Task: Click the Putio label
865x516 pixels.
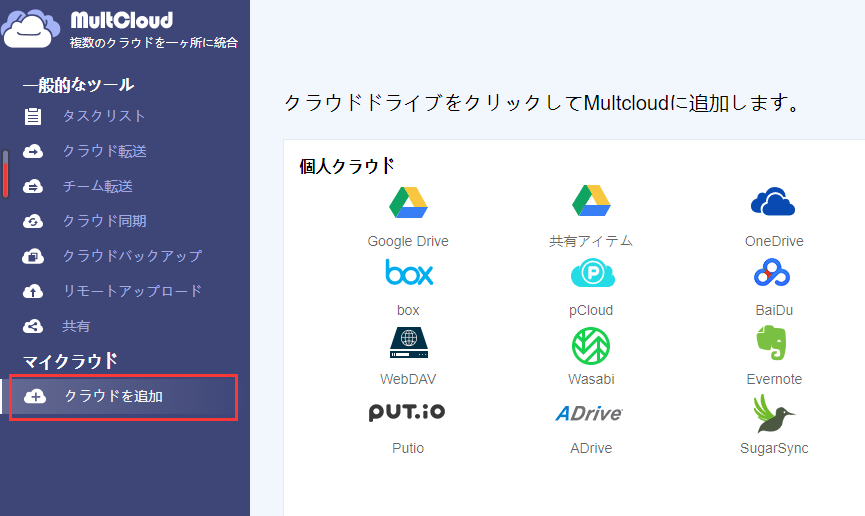Action: (x=408, y=448)
